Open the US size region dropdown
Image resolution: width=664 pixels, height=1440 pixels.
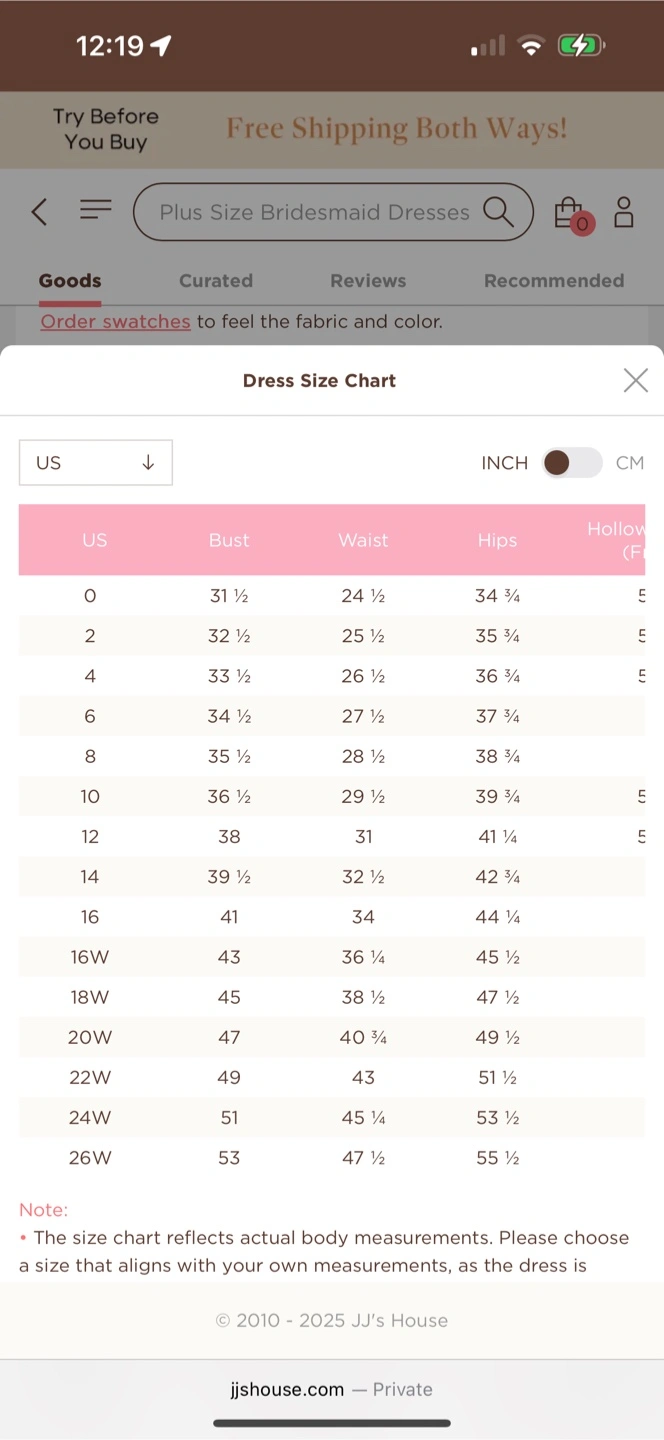[96, 463]
